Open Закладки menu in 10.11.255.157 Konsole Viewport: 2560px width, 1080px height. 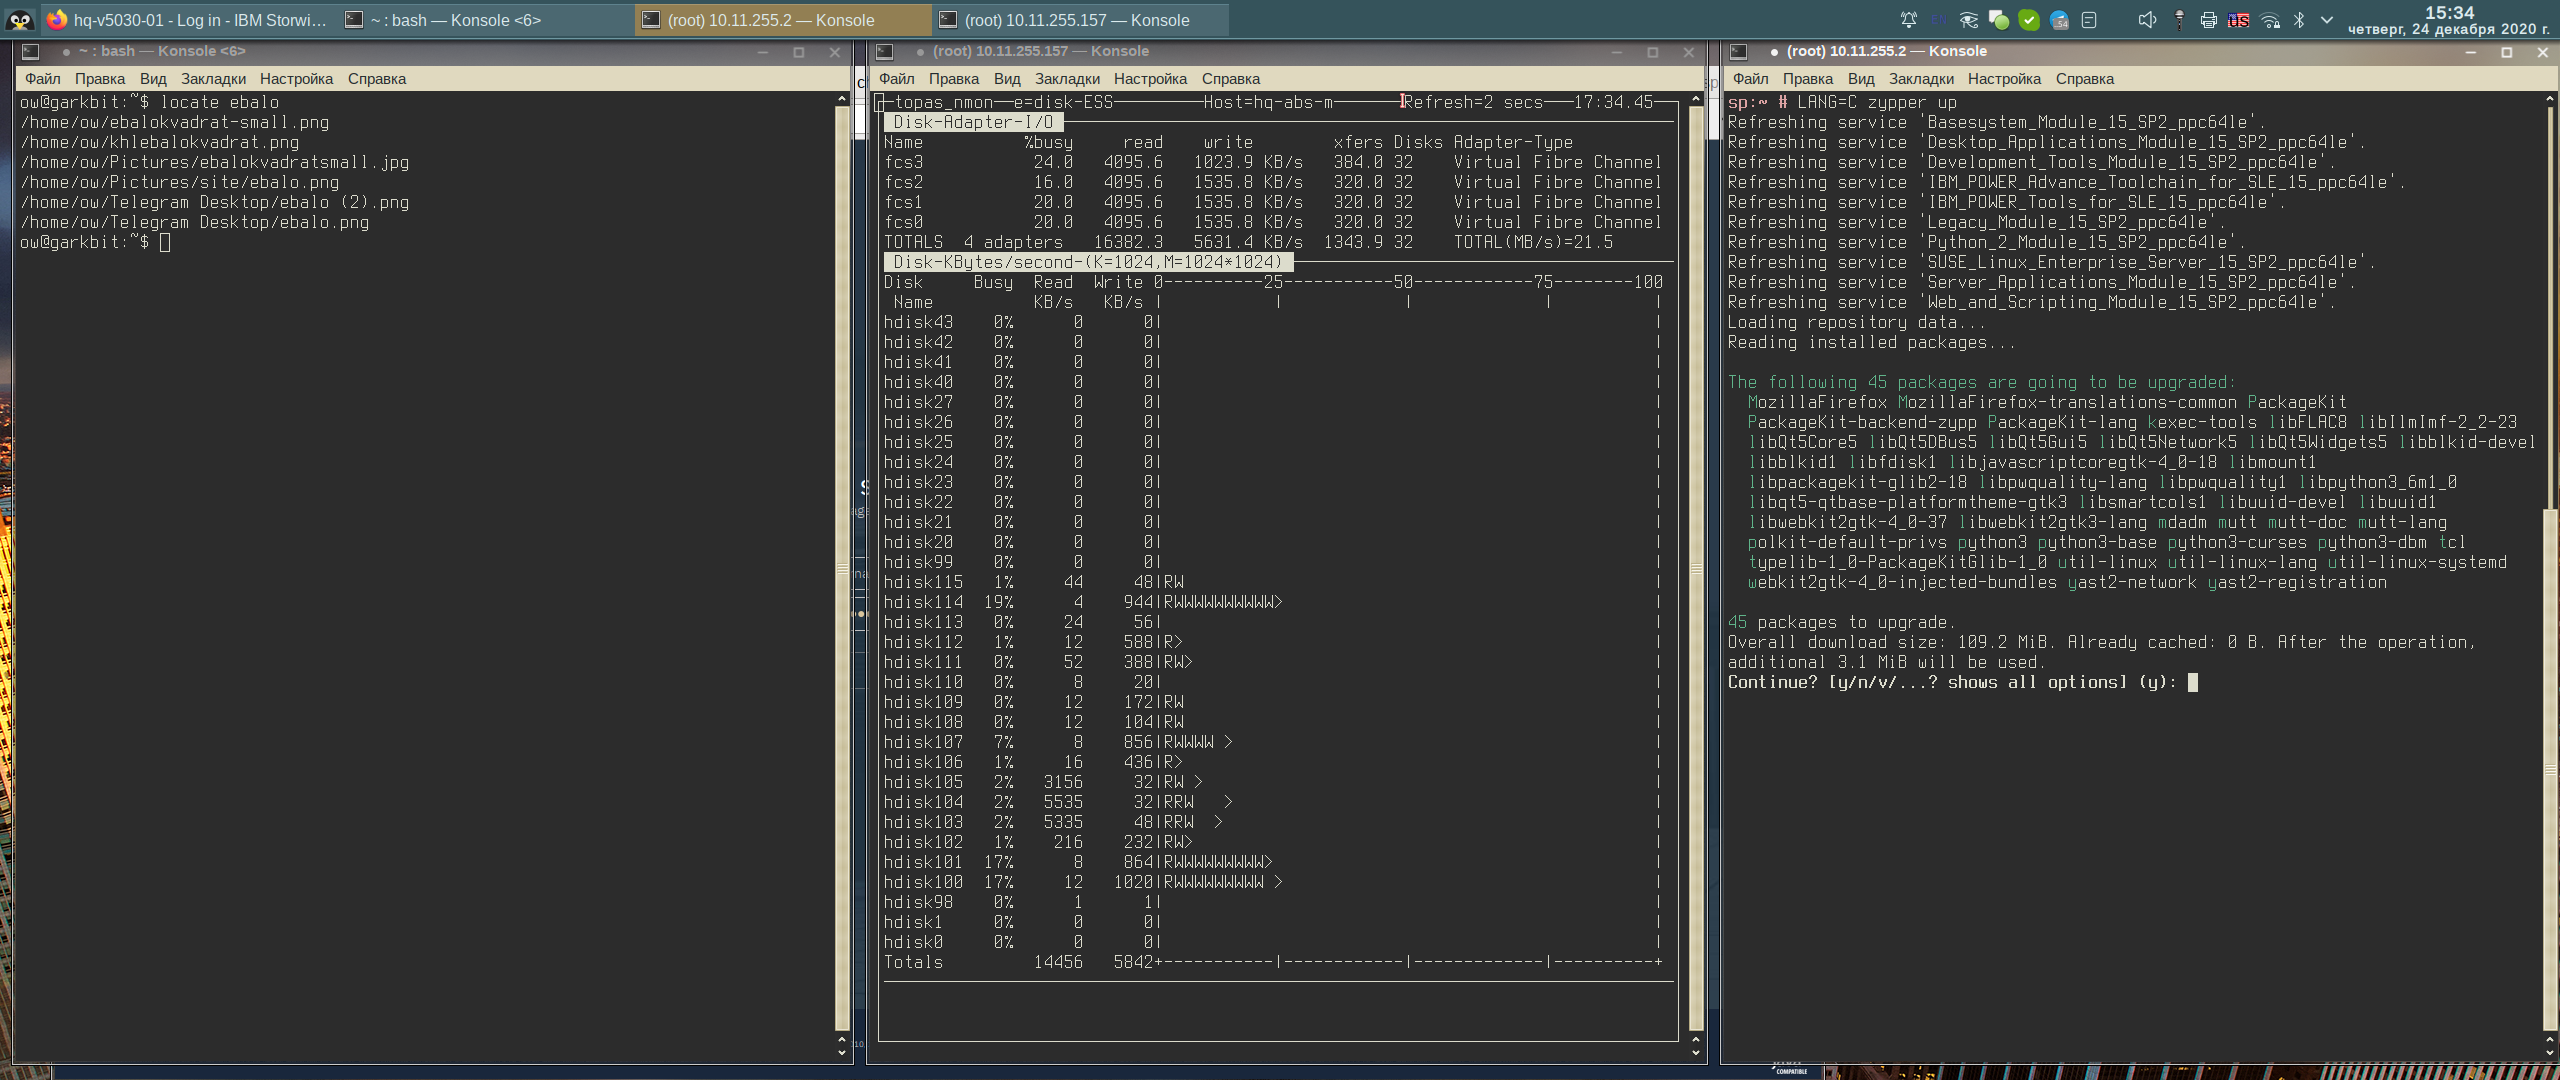pos(1067,79)
